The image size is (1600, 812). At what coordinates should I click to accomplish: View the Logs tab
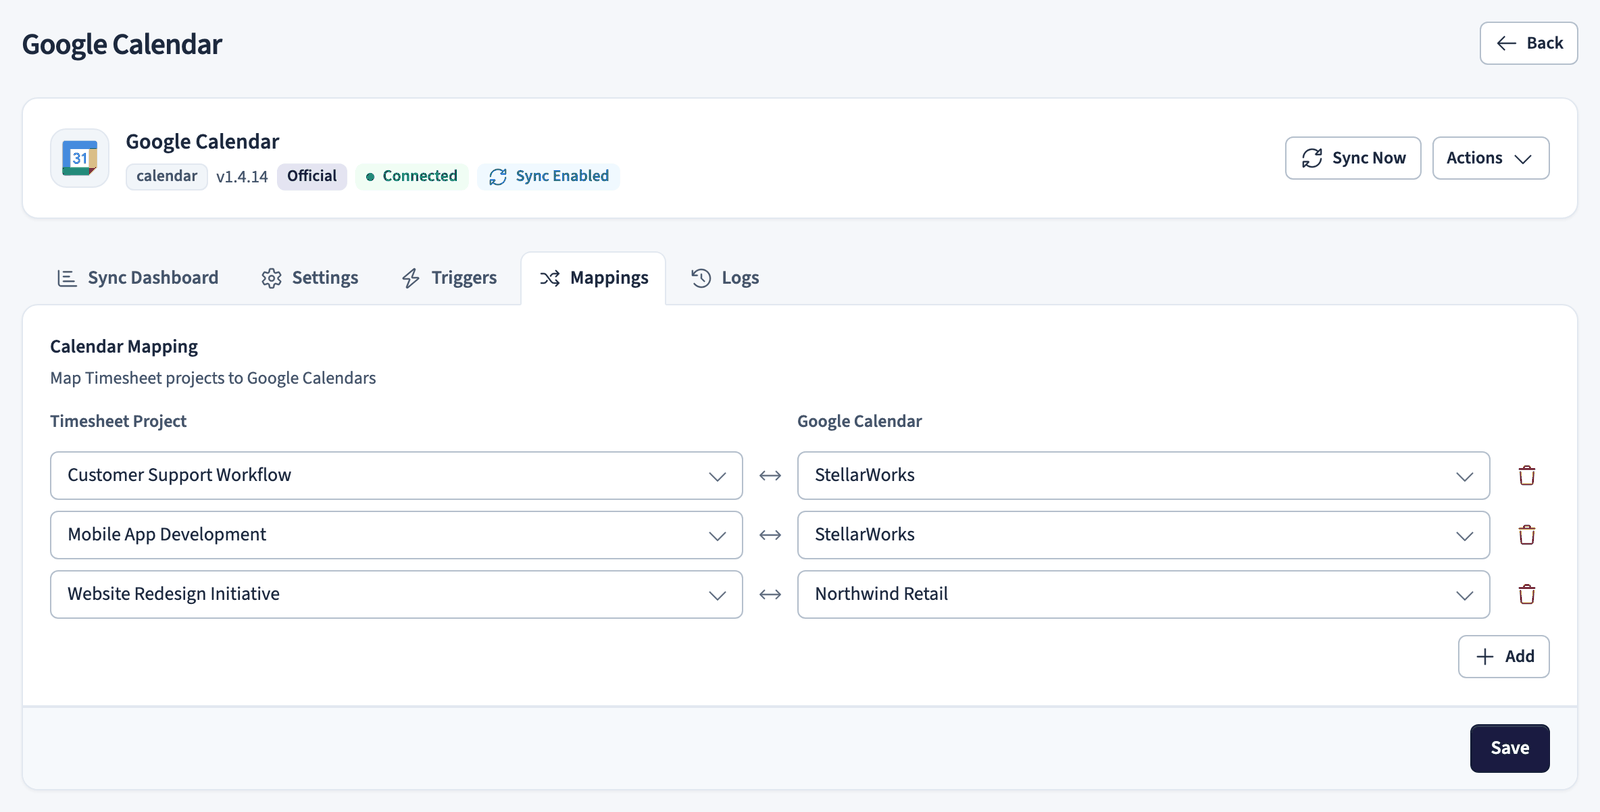pyautogui.click(x=725, y=278)
